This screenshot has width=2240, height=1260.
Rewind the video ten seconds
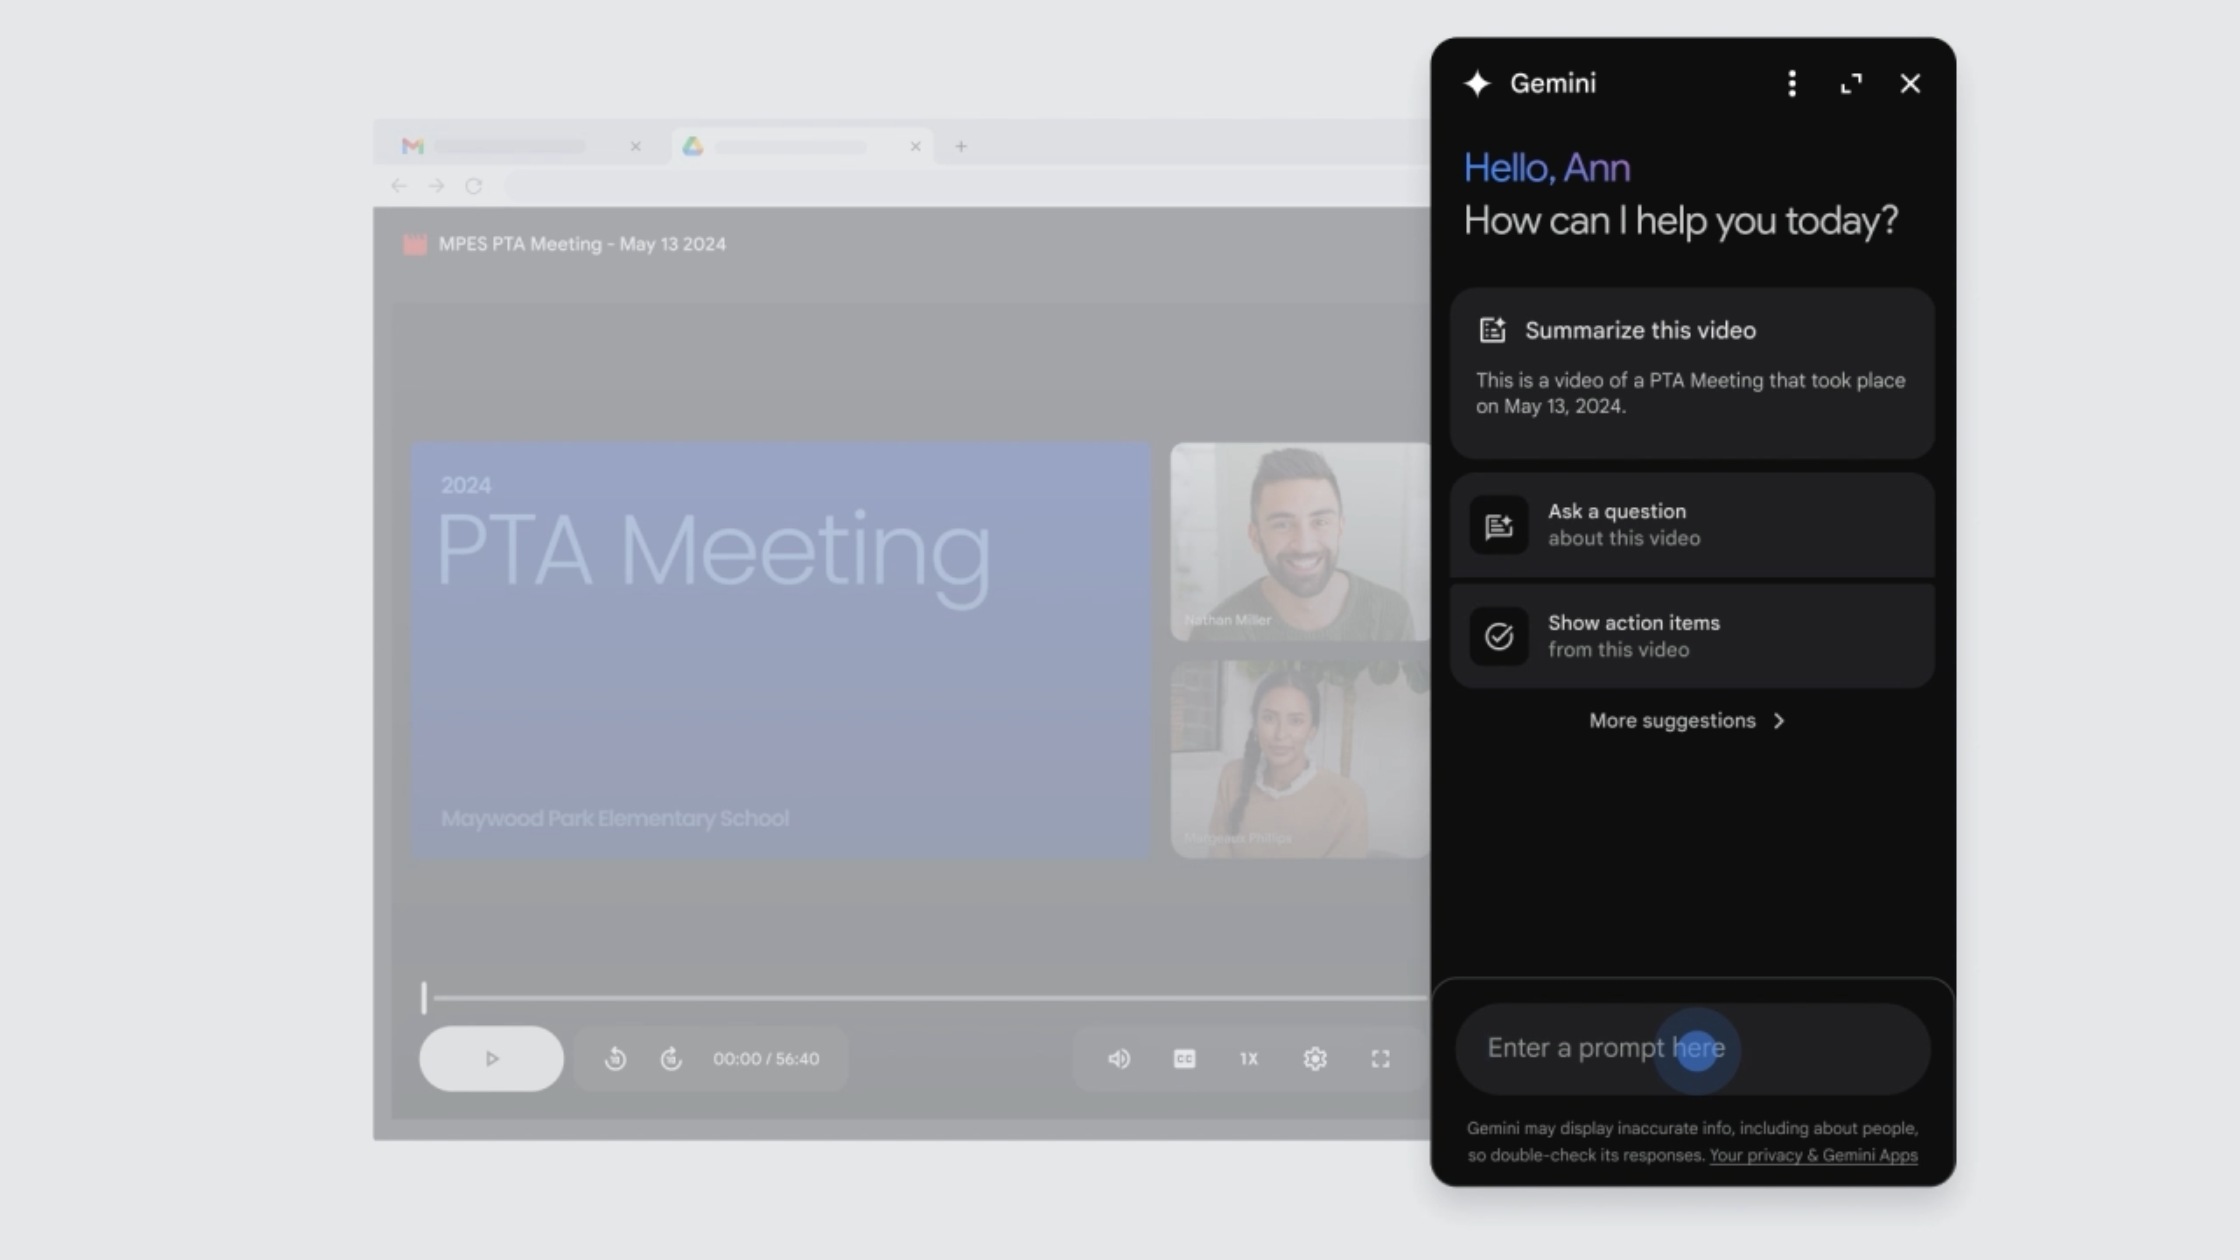[x=615, y=1059]
